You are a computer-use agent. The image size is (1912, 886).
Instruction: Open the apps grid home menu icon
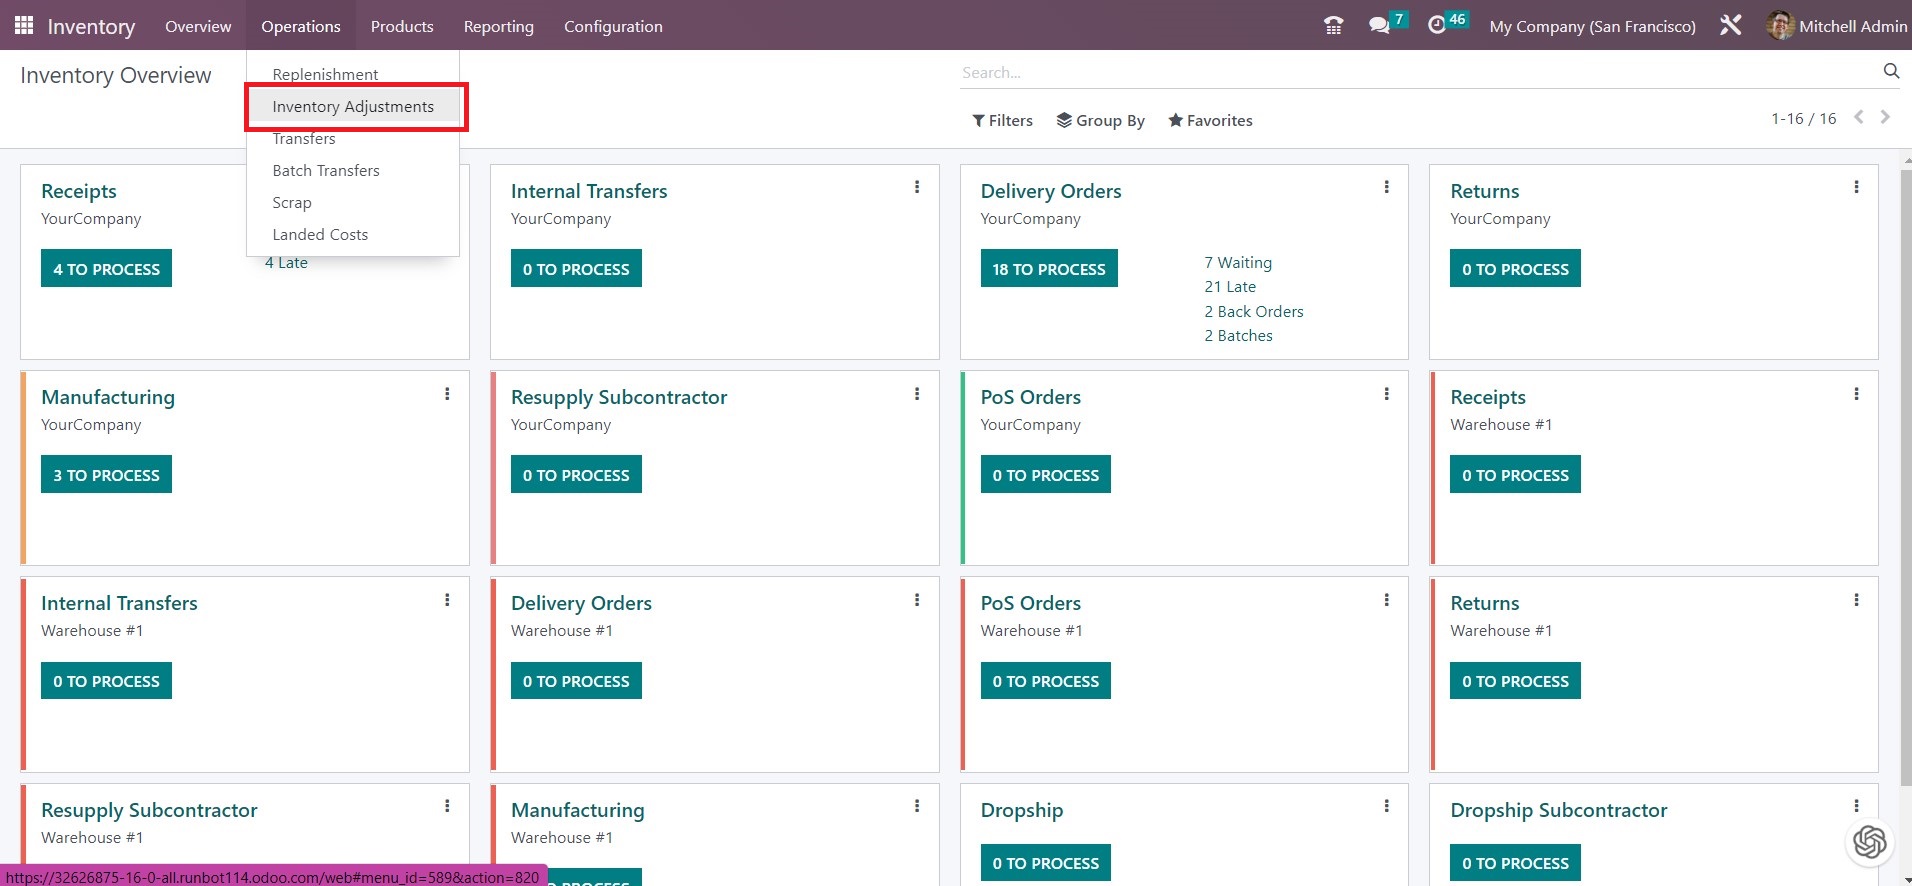[x=24, y=26]
